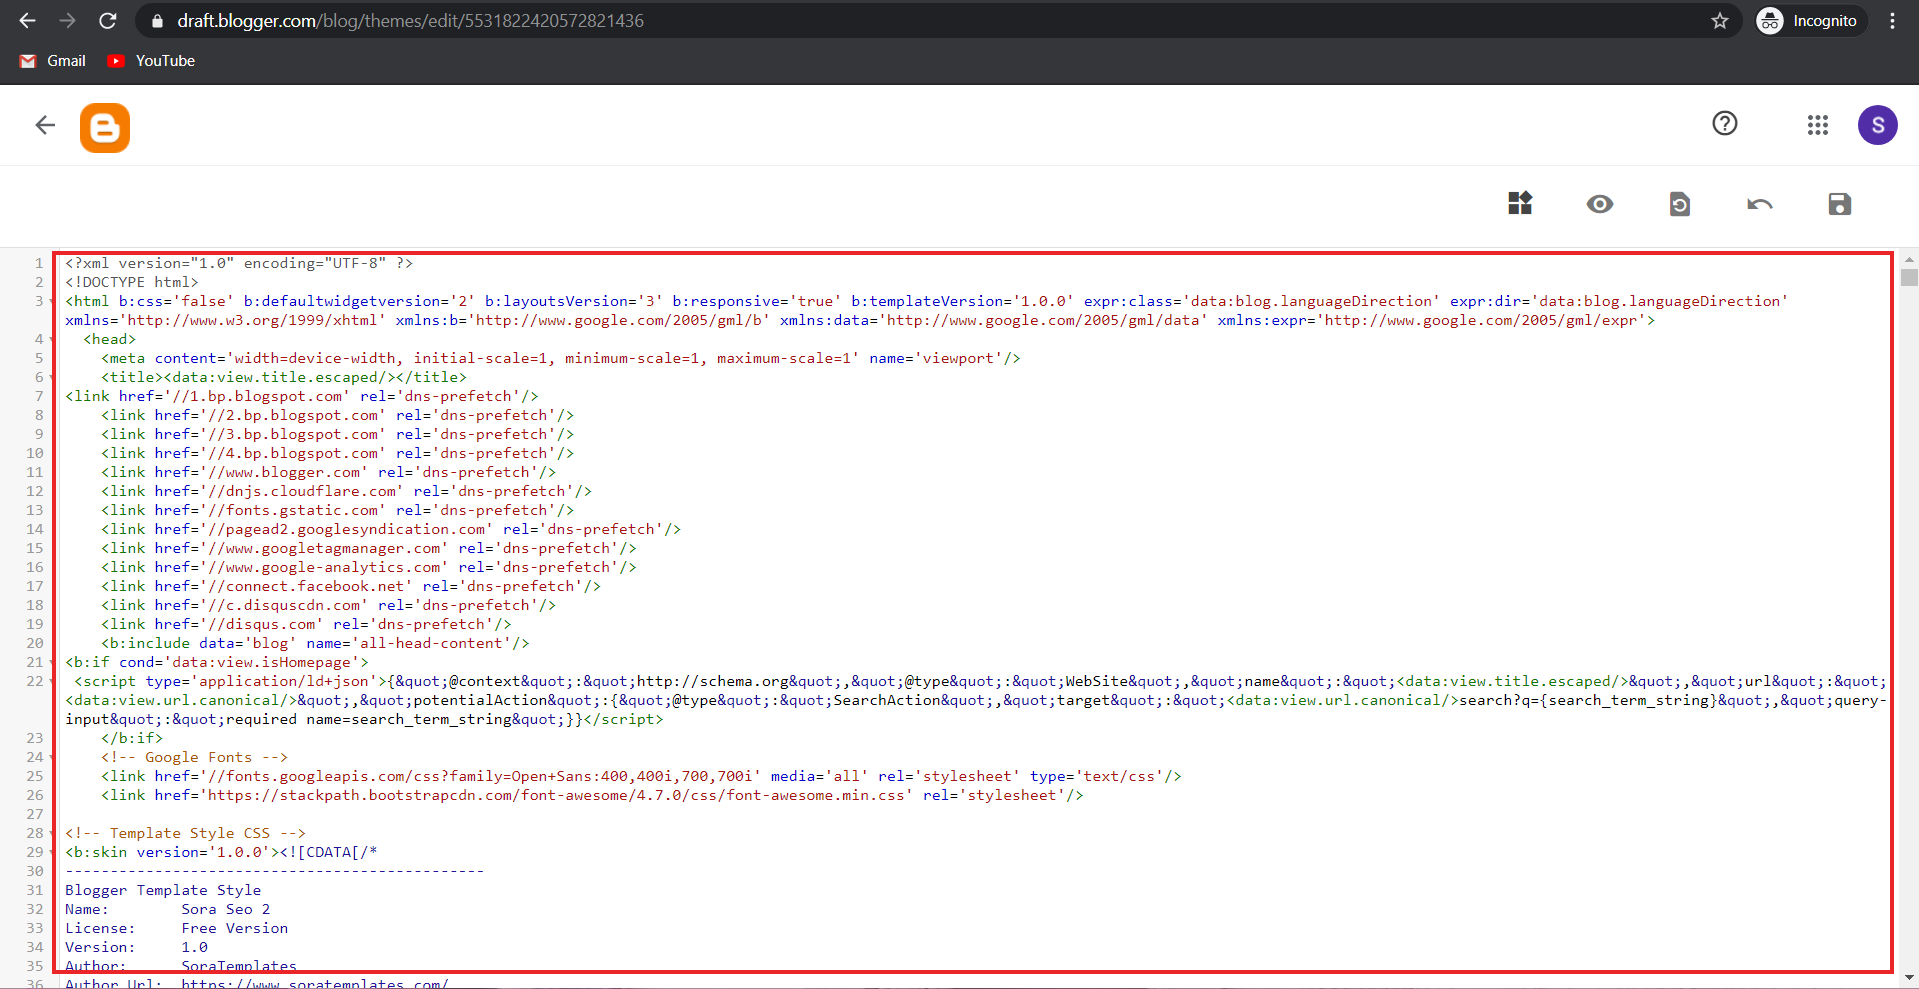Collapse the fold marker on line 28
The height and width of the screenshot is (989, 1919).
[x=52, y=833]
